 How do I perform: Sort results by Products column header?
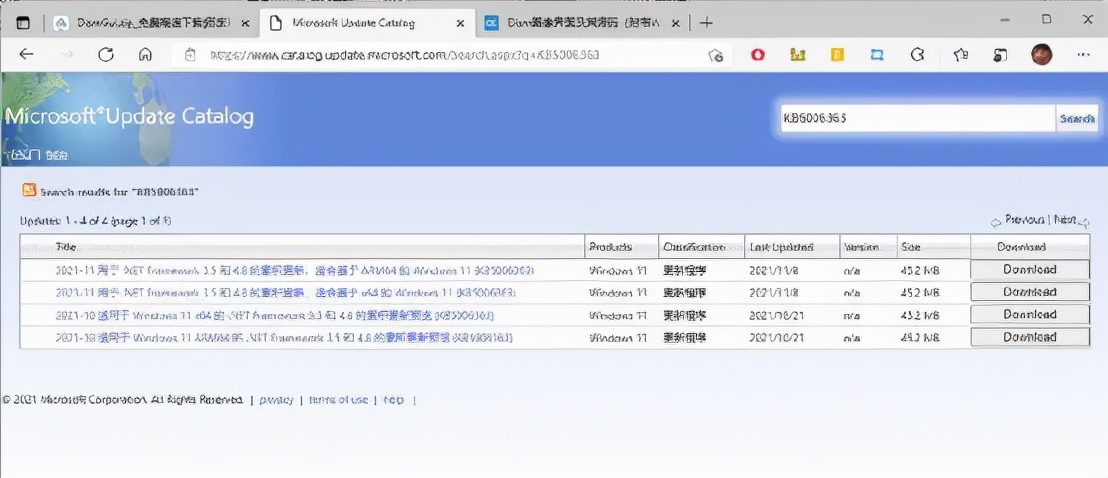pos(611,247)
